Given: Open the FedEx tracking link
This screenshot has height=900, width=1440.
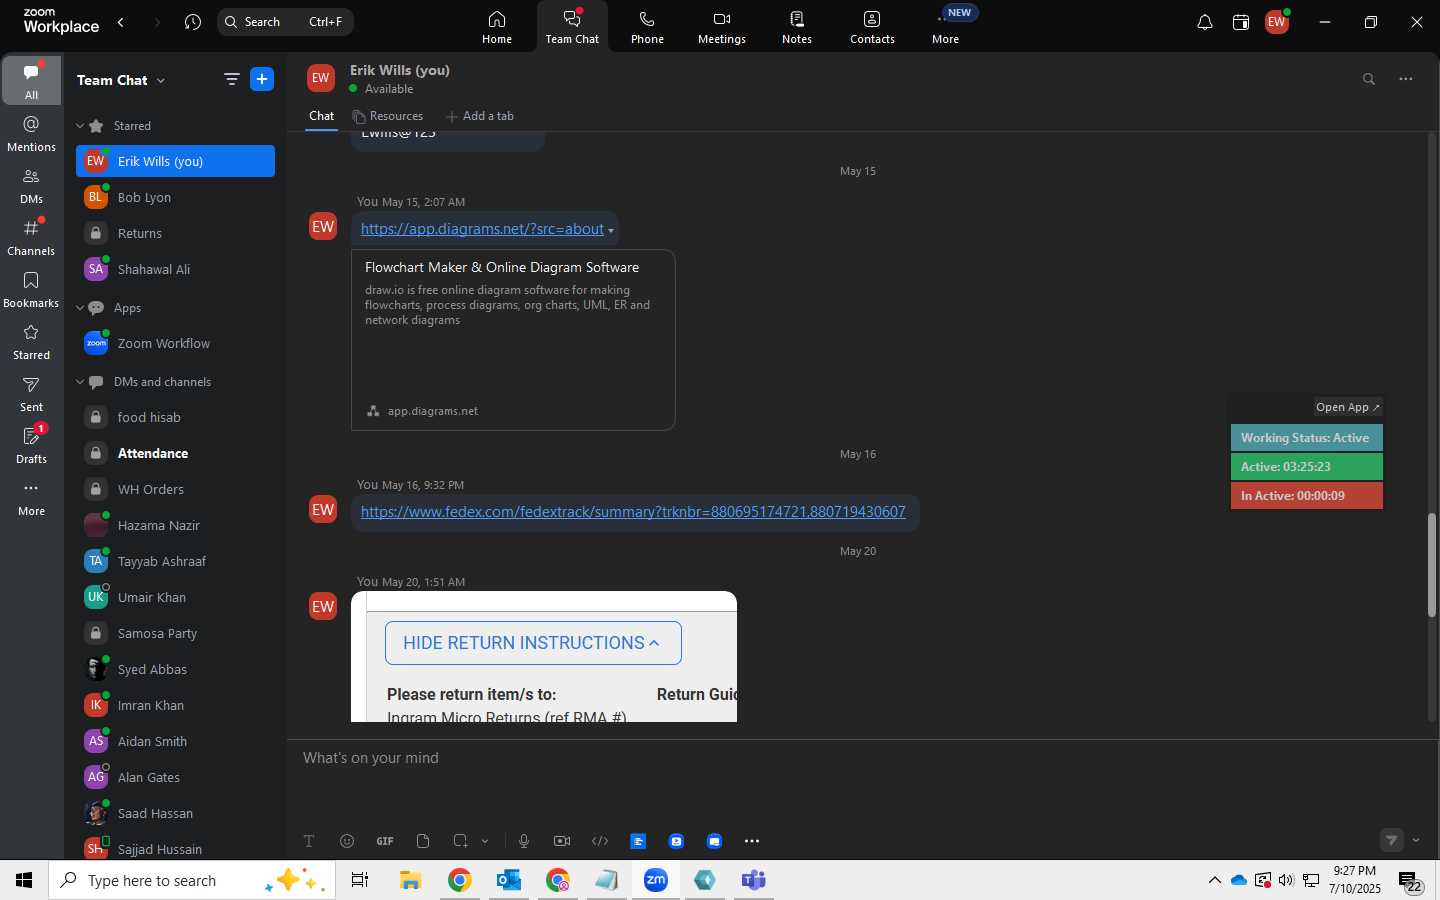Looking at the screenshot, I should [633, 512].
